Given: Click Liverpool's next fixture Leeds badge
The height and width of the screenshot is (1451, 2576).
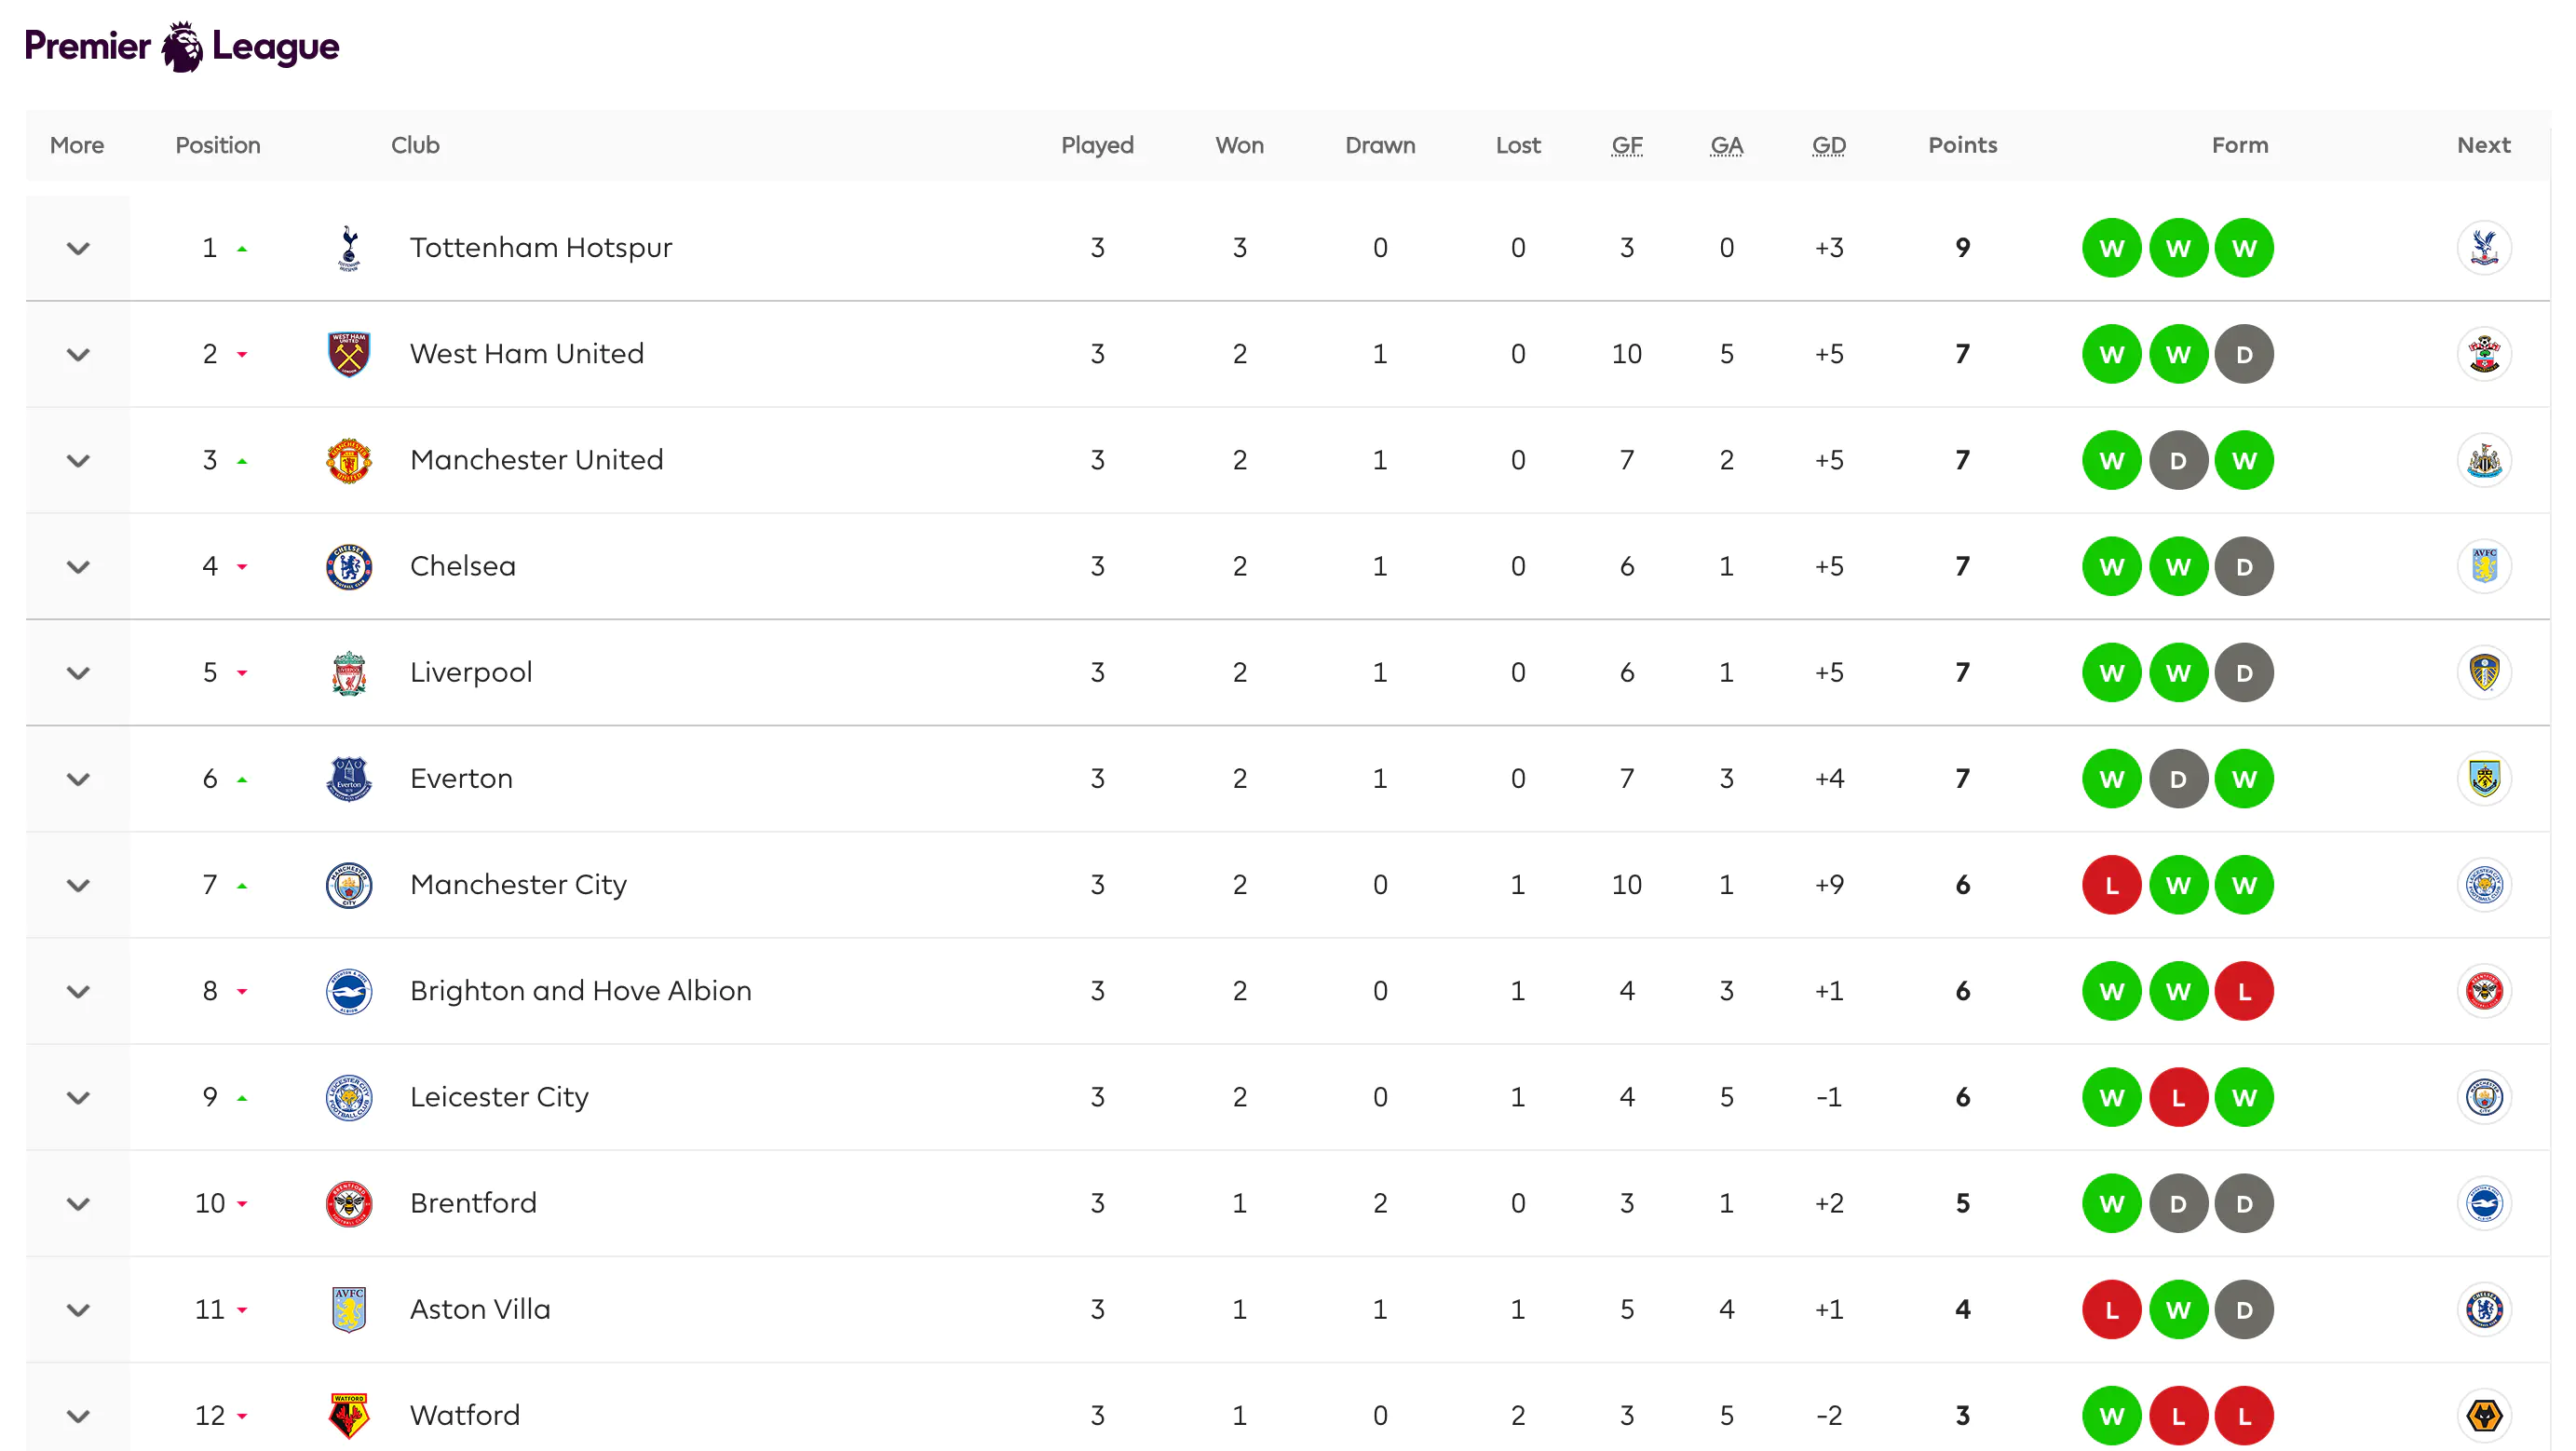Looking at the screenshot, I should [2484, 672].
